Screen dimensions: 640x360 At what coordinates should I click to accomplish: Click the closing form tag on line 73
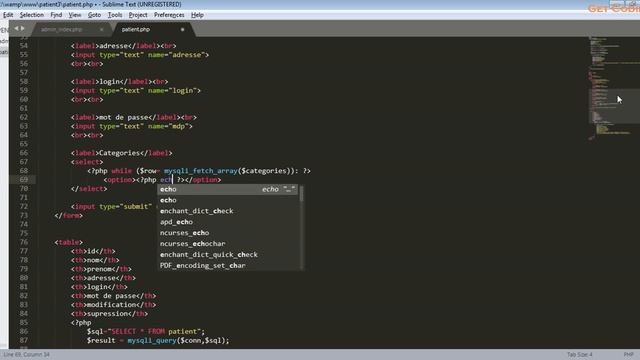(69, 216)
